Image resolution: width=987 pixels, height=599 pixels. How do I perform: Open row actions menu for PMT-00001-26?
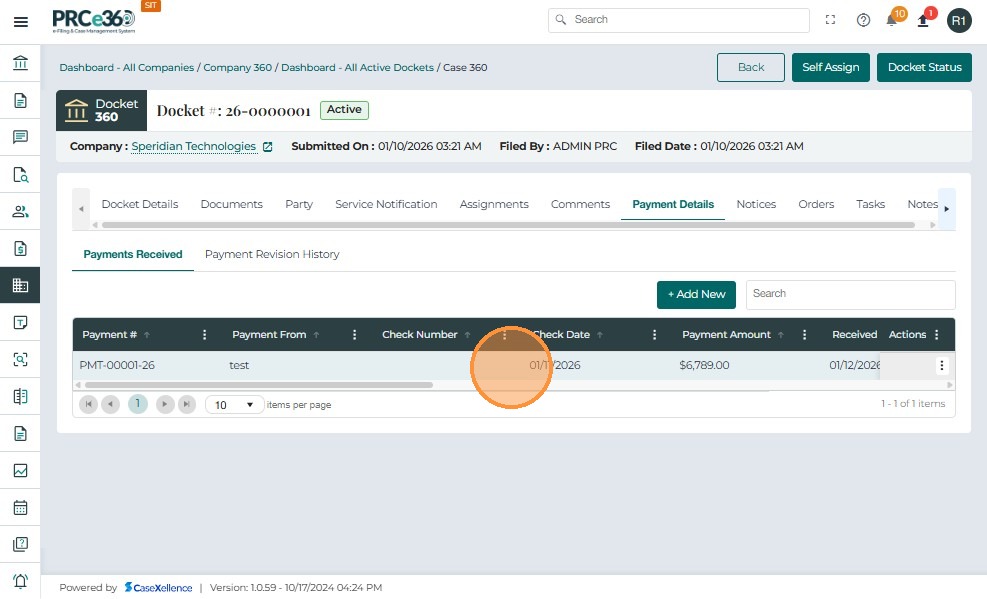pyautogui.click(x=941, y=366)
